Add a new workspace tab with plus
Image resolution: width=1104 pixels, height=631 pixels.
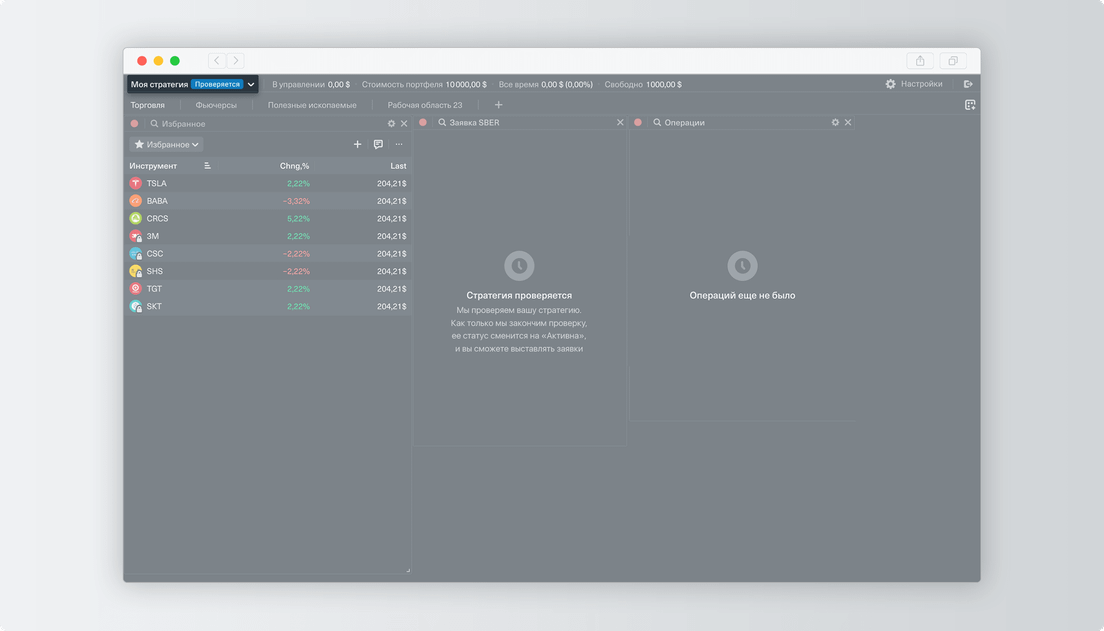click(x=499, y=105)
